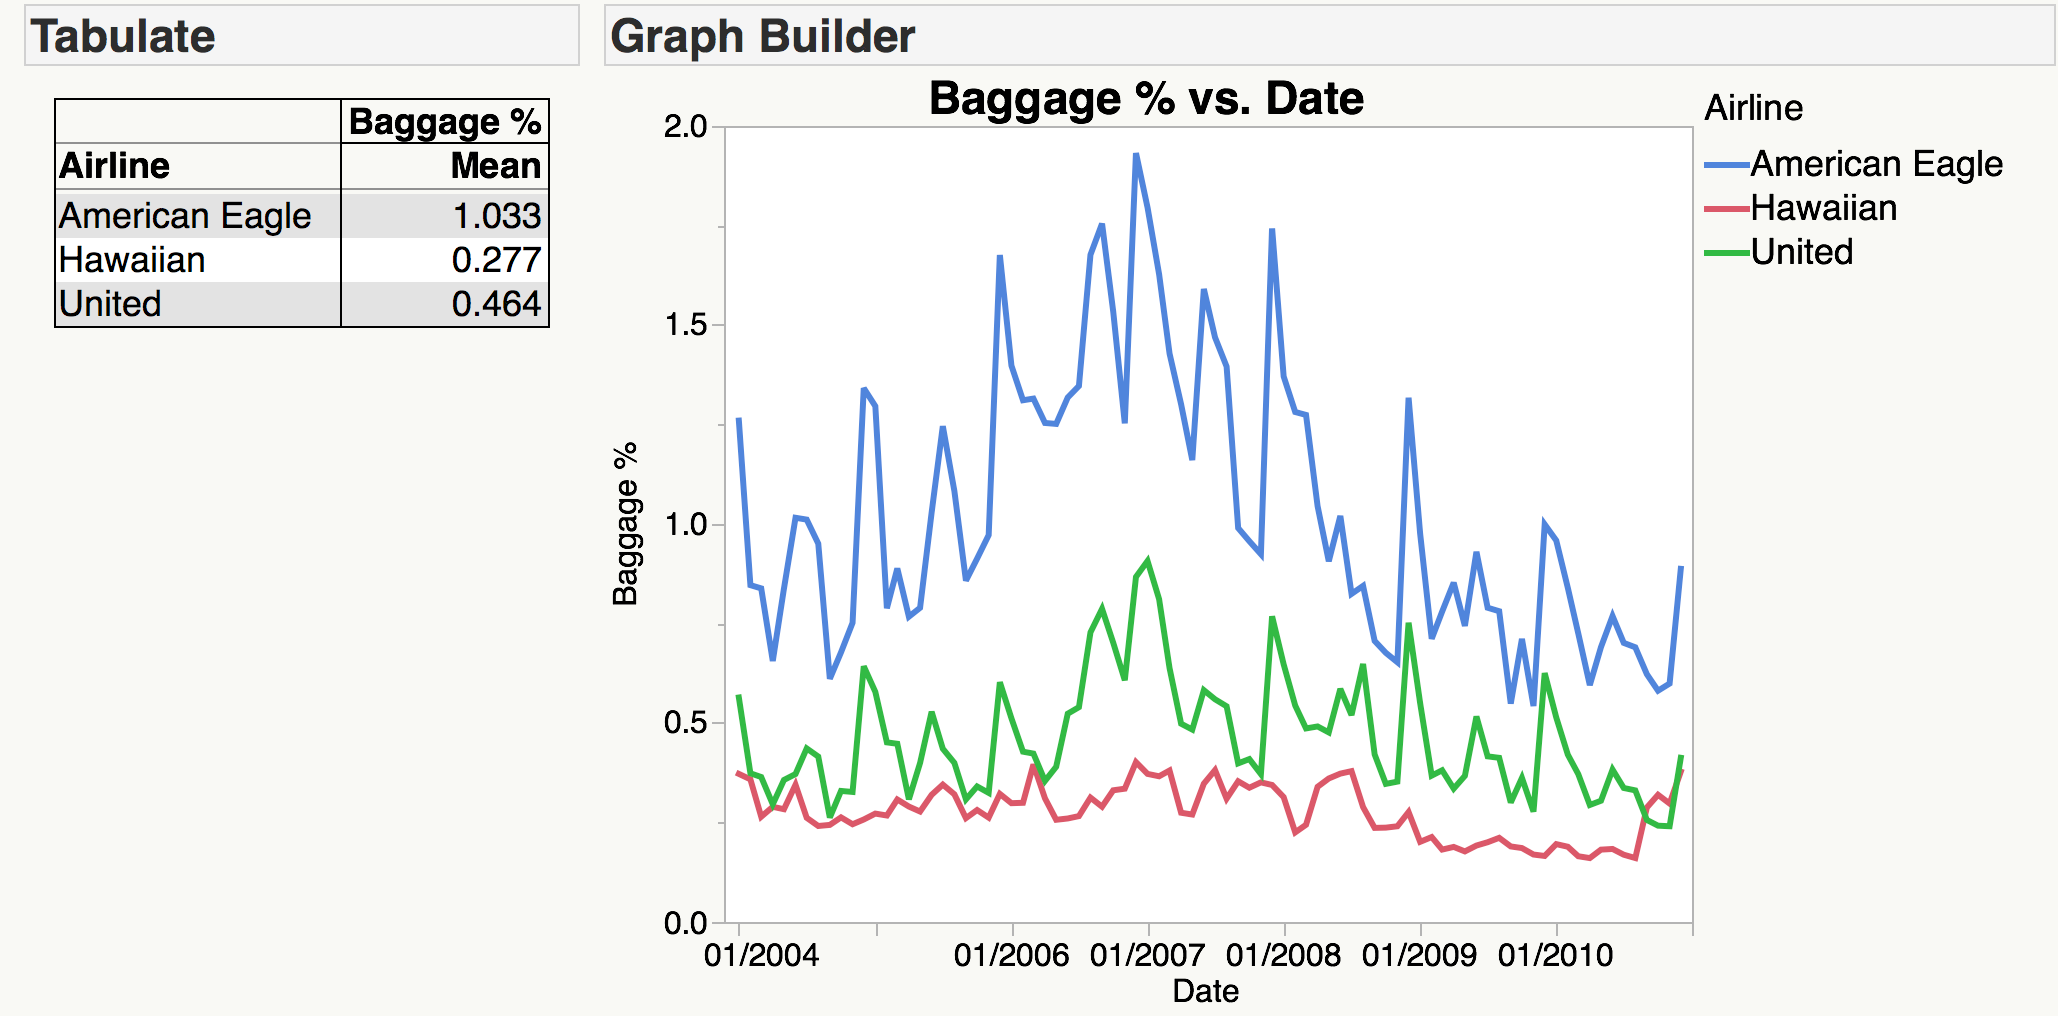Click the American Eagle line's highest peak

tap(1136, 155)
